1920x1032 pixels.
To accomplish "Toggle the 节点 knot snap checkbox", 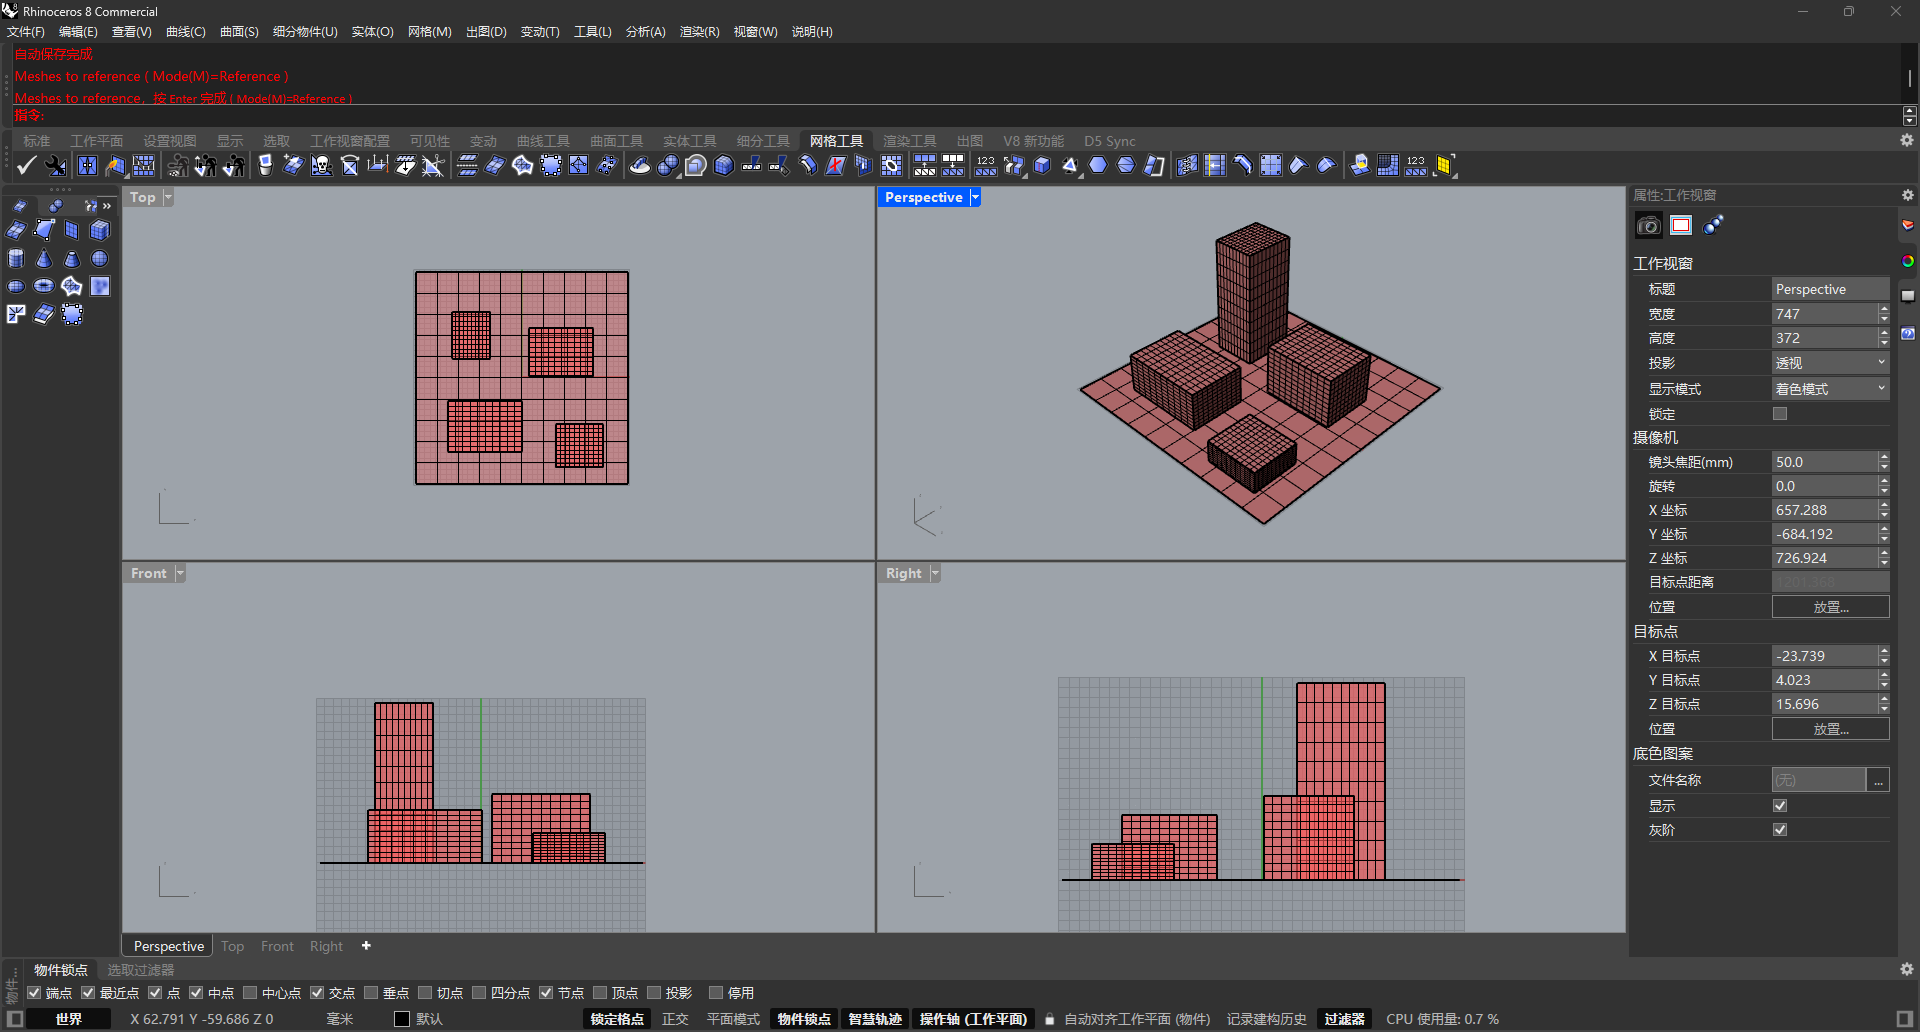I will (546, 993).
